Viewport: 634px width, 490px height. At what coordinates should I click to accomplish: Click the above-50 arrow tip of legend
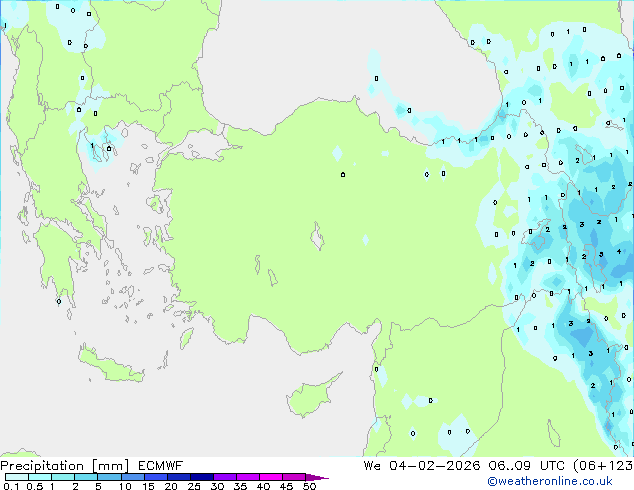click(x=317, y=478)
